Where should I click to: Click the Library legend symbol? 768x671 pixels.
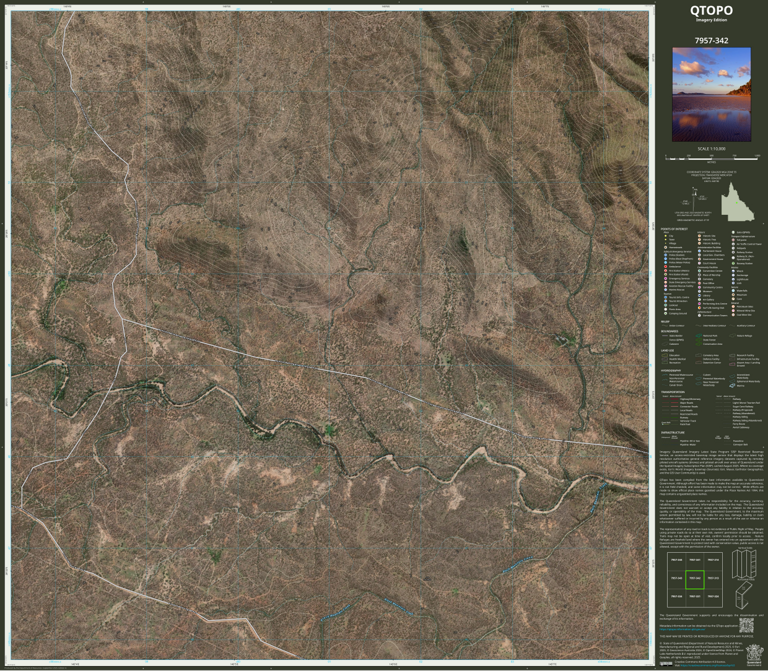point(699,295)
